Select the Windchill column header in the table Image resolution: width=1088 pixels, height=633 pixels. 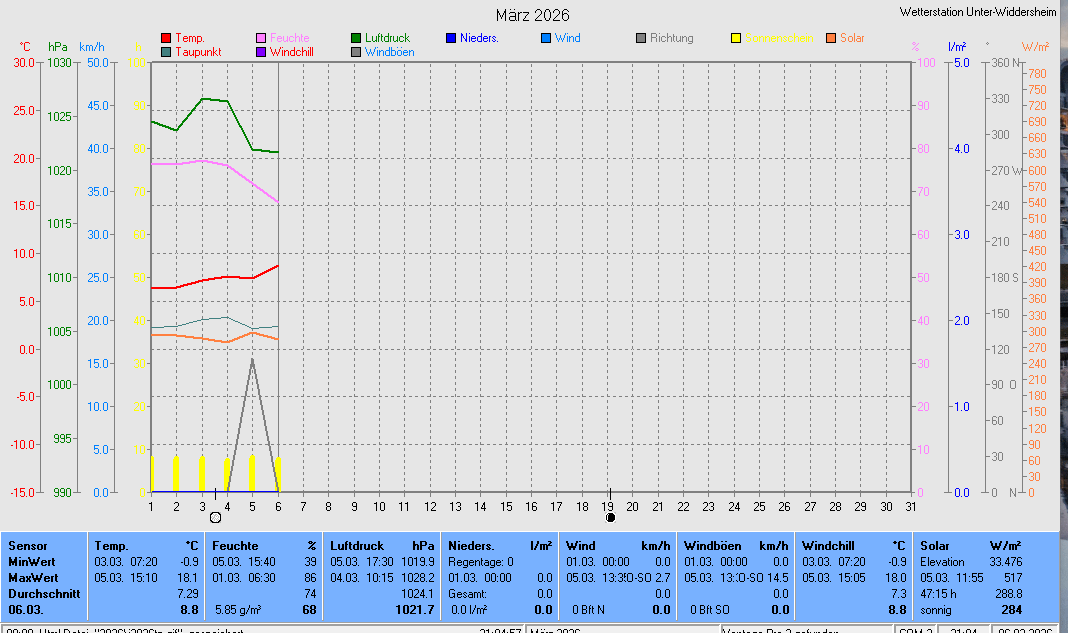pyautogui.click(x=829, y=546)
